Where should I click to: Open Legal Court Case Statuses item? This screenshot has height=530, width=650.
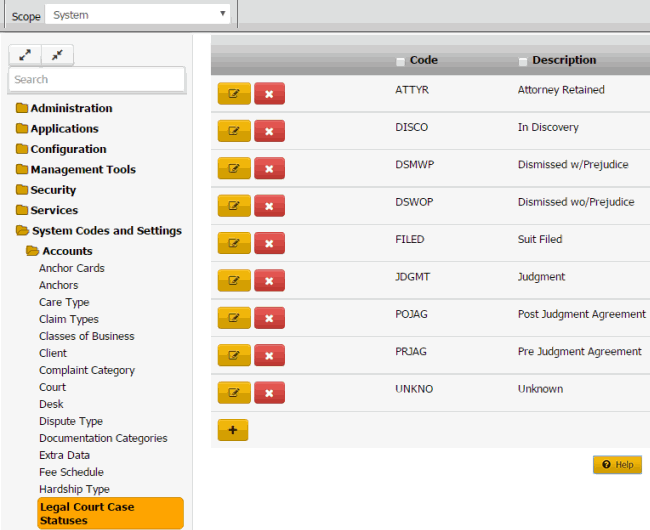pos(86,513)
